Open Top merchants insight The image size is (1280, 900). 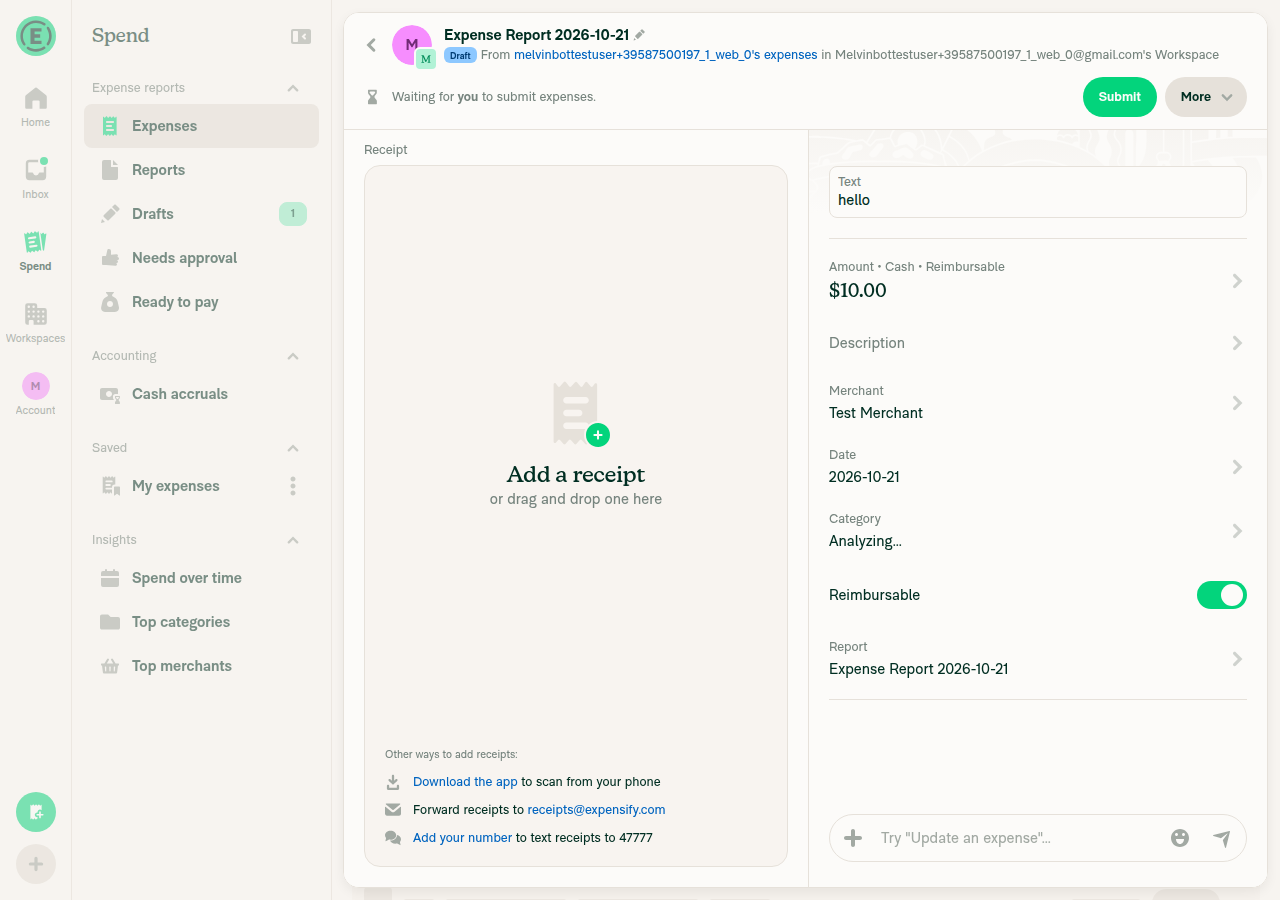pyautogui.click(x=201, y=666)
